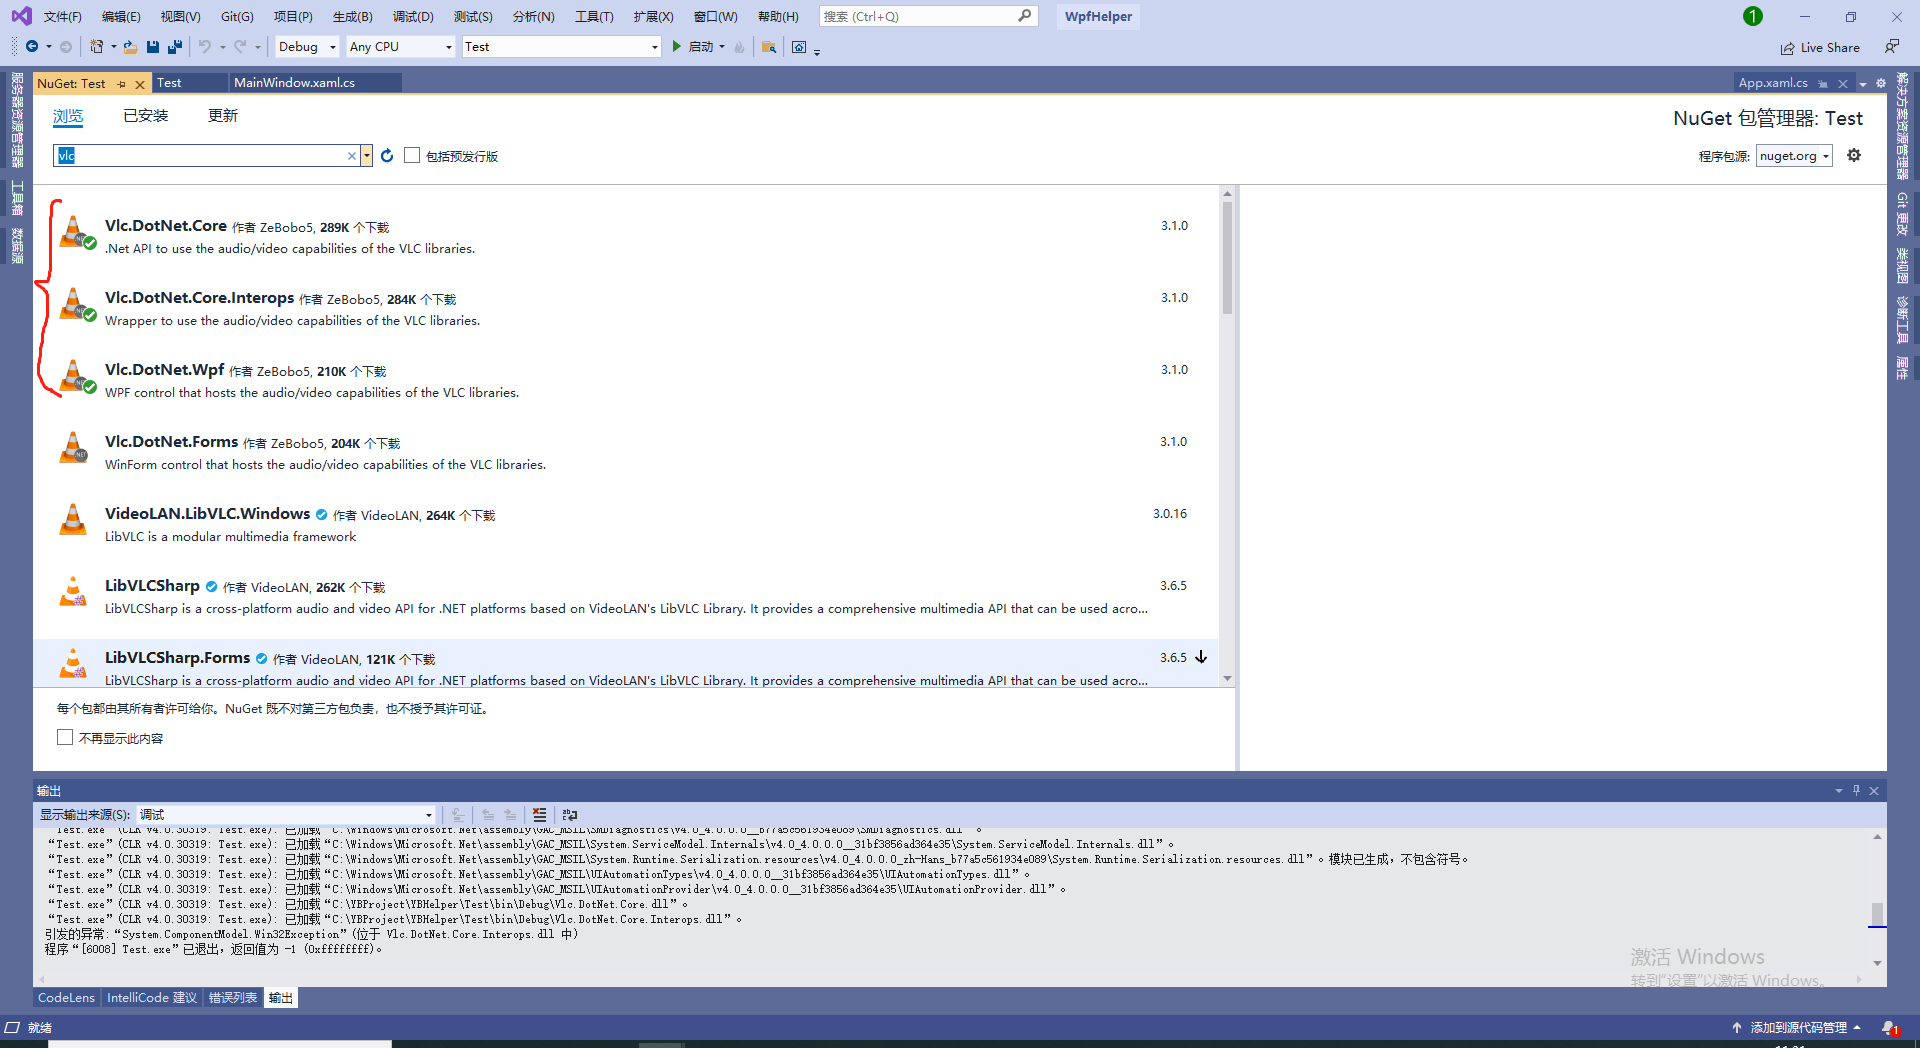Screen dimensions: 1920x1048
Task: Open NuGet package source settings gear
Action: 1854,155
